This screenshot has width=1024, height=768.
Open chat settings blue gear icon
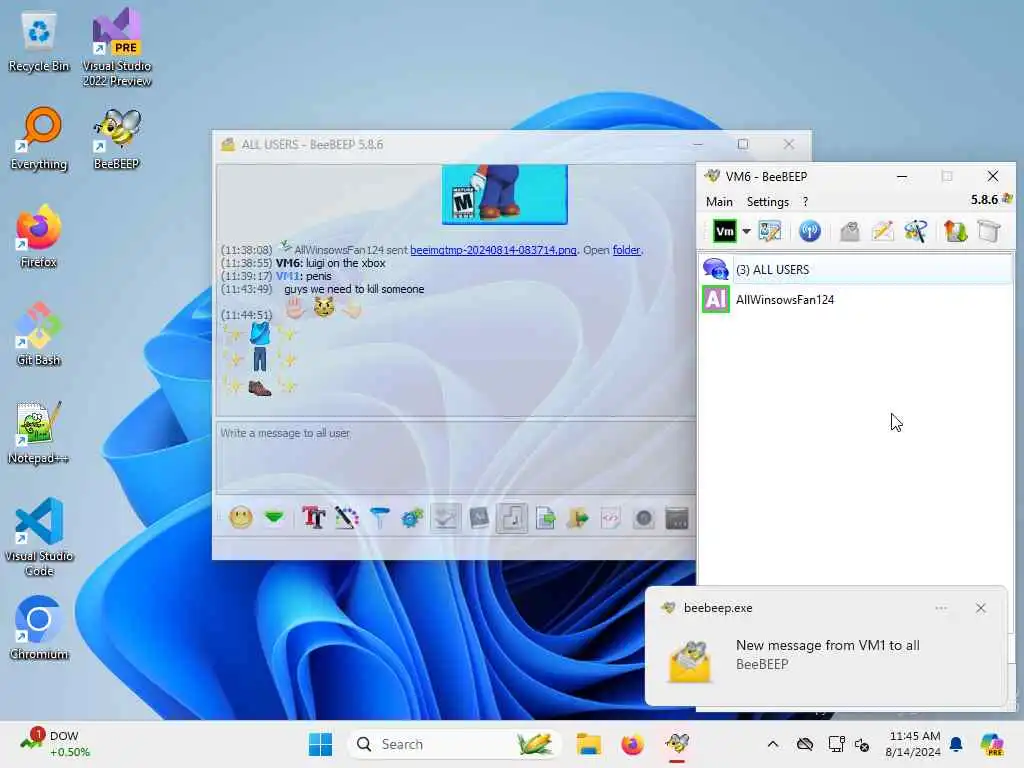(x=412, y=519)
